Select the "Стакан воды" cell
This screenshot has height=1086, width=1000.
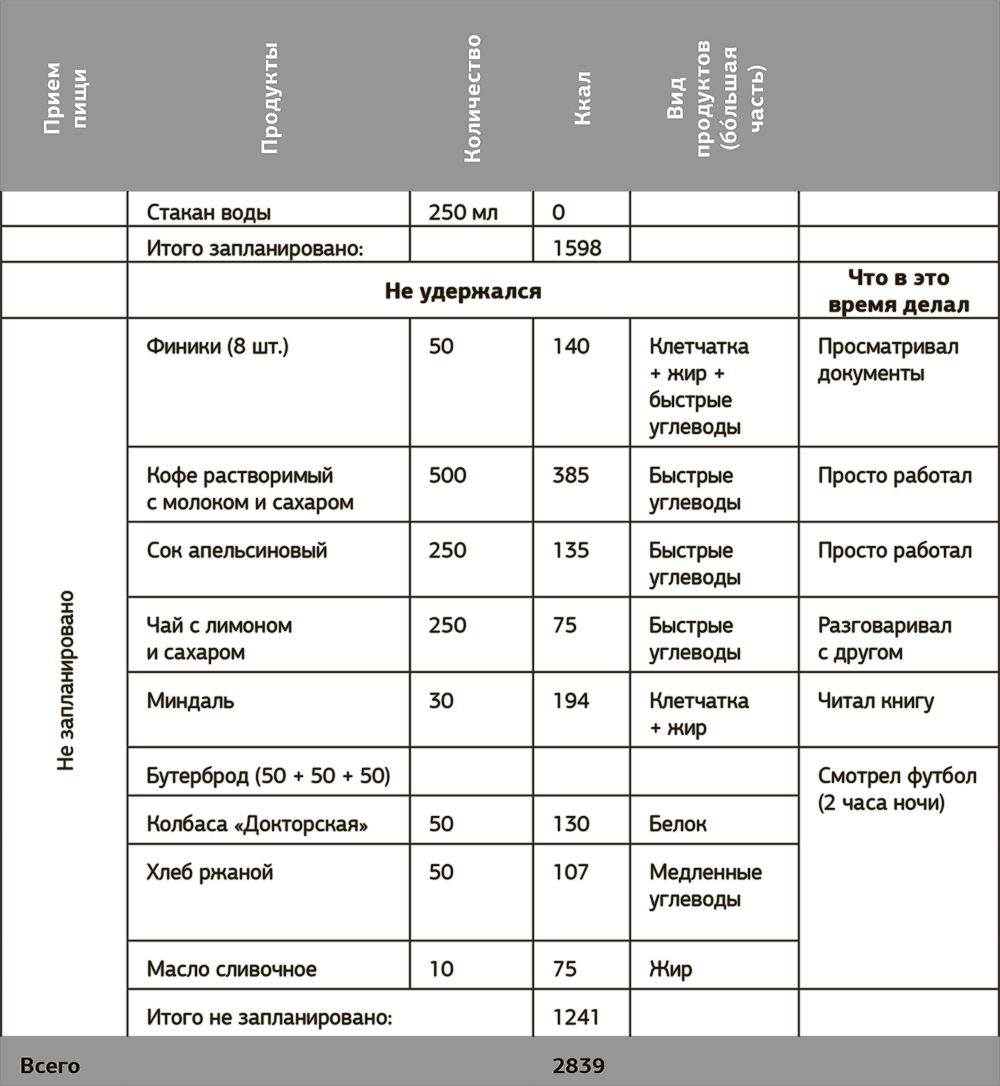[209, 212]
